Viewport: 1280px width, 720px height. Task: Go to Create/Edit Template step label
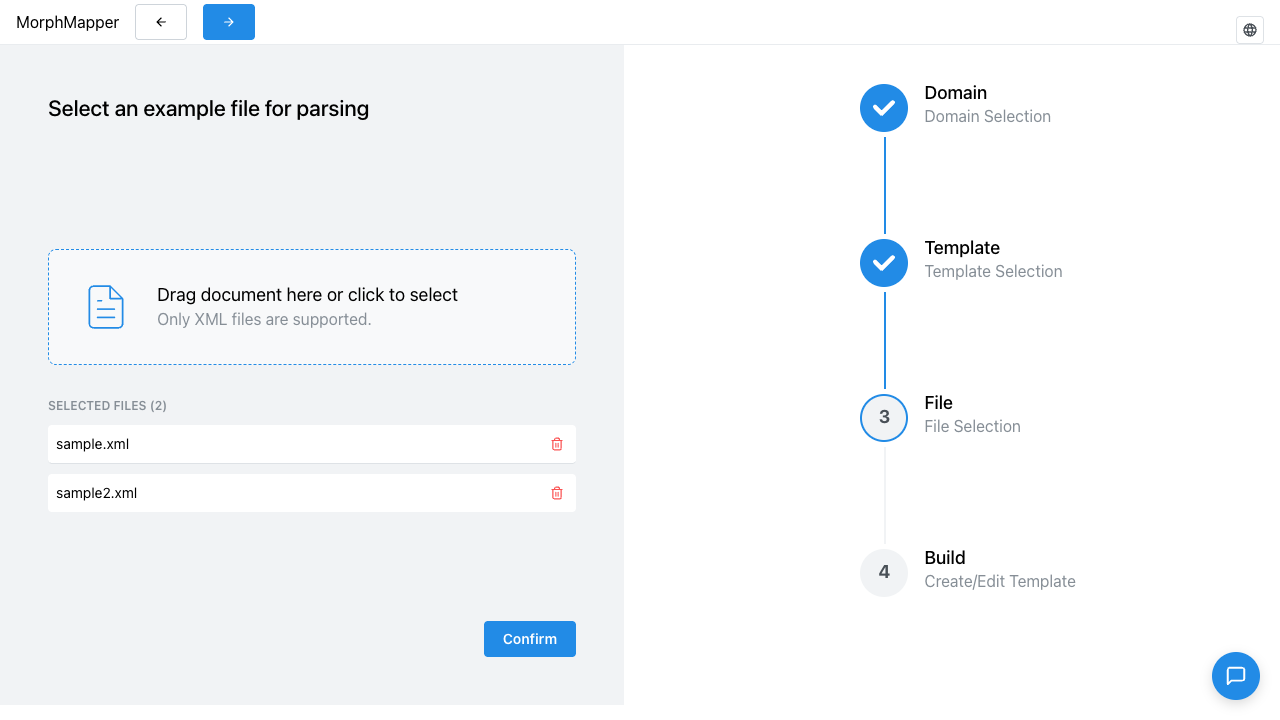click(x=1000, y=582)
